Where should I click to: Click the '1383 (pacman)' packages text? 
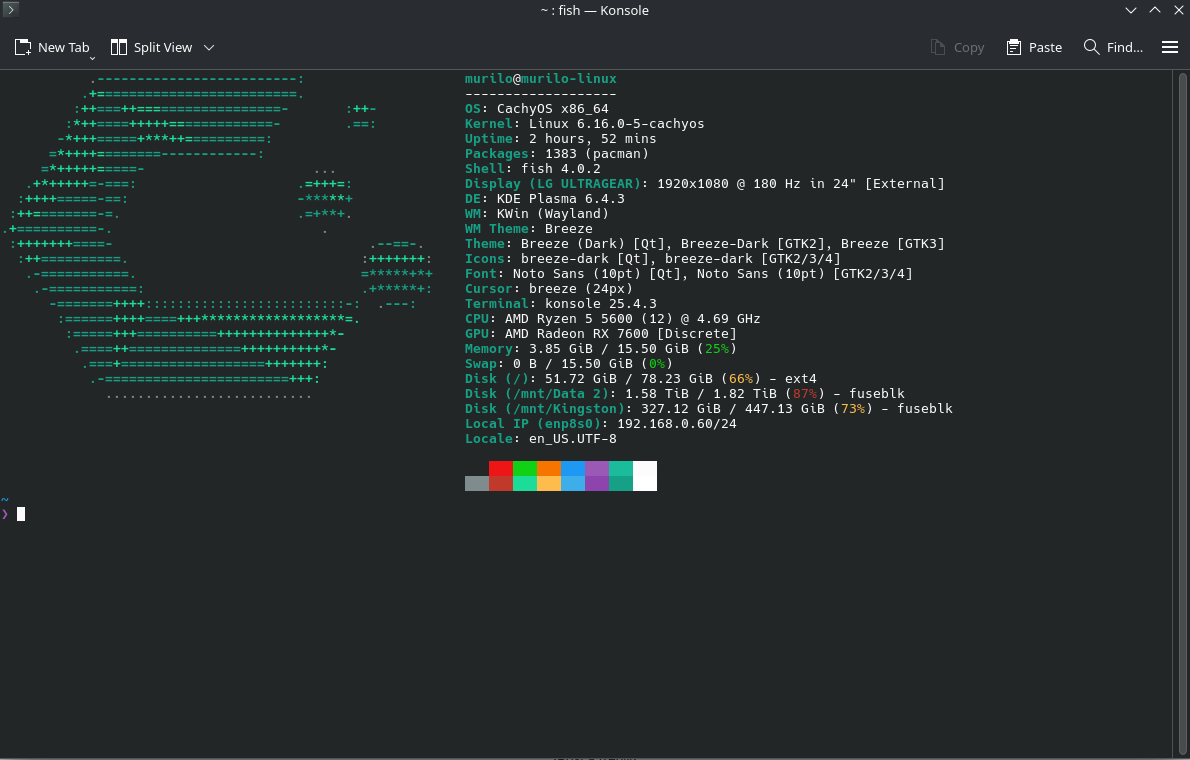click(597, 153)
